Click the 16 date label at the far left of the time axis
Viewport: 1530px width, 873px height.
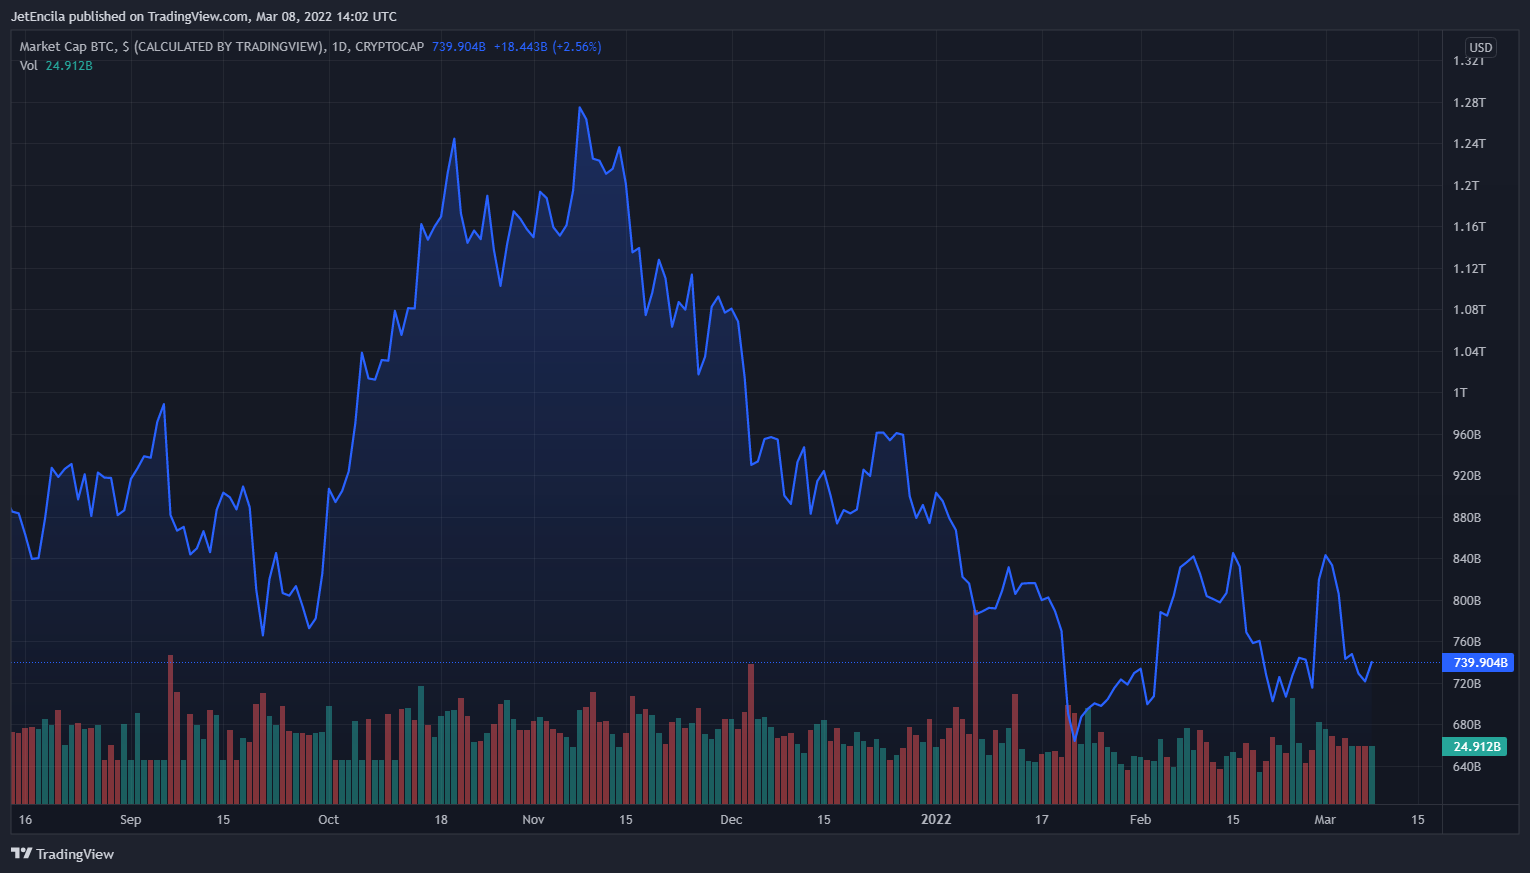point(25,819)
